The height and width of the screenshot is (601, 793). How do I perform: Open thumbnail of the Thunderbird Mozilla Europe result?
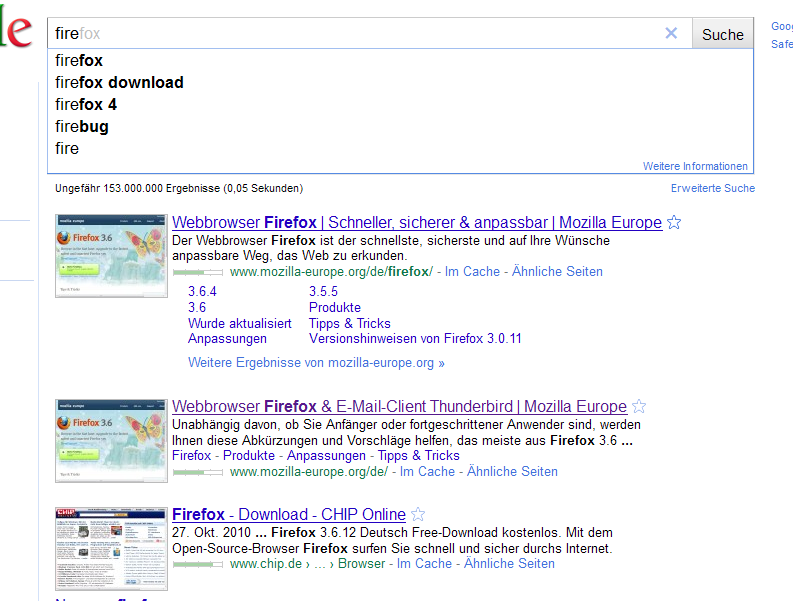pos(111,441)
